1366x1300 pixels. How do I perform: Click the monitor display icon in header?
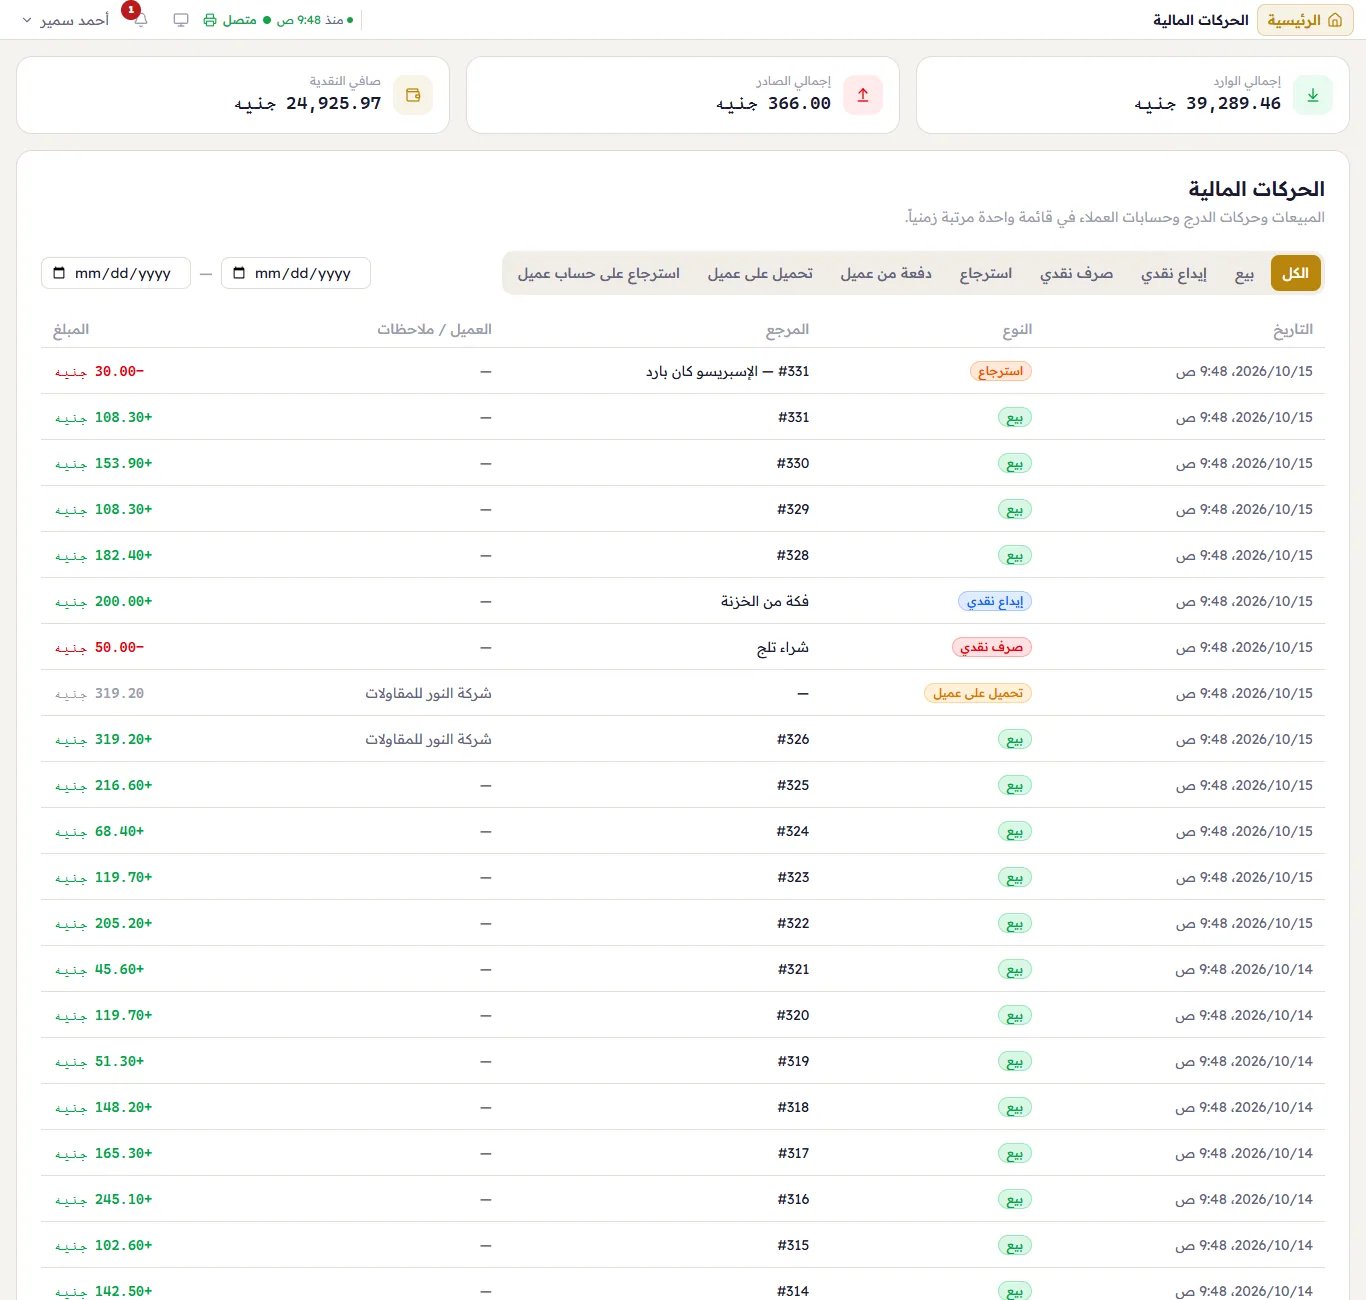pyautogui.click(x=181, y=20)
